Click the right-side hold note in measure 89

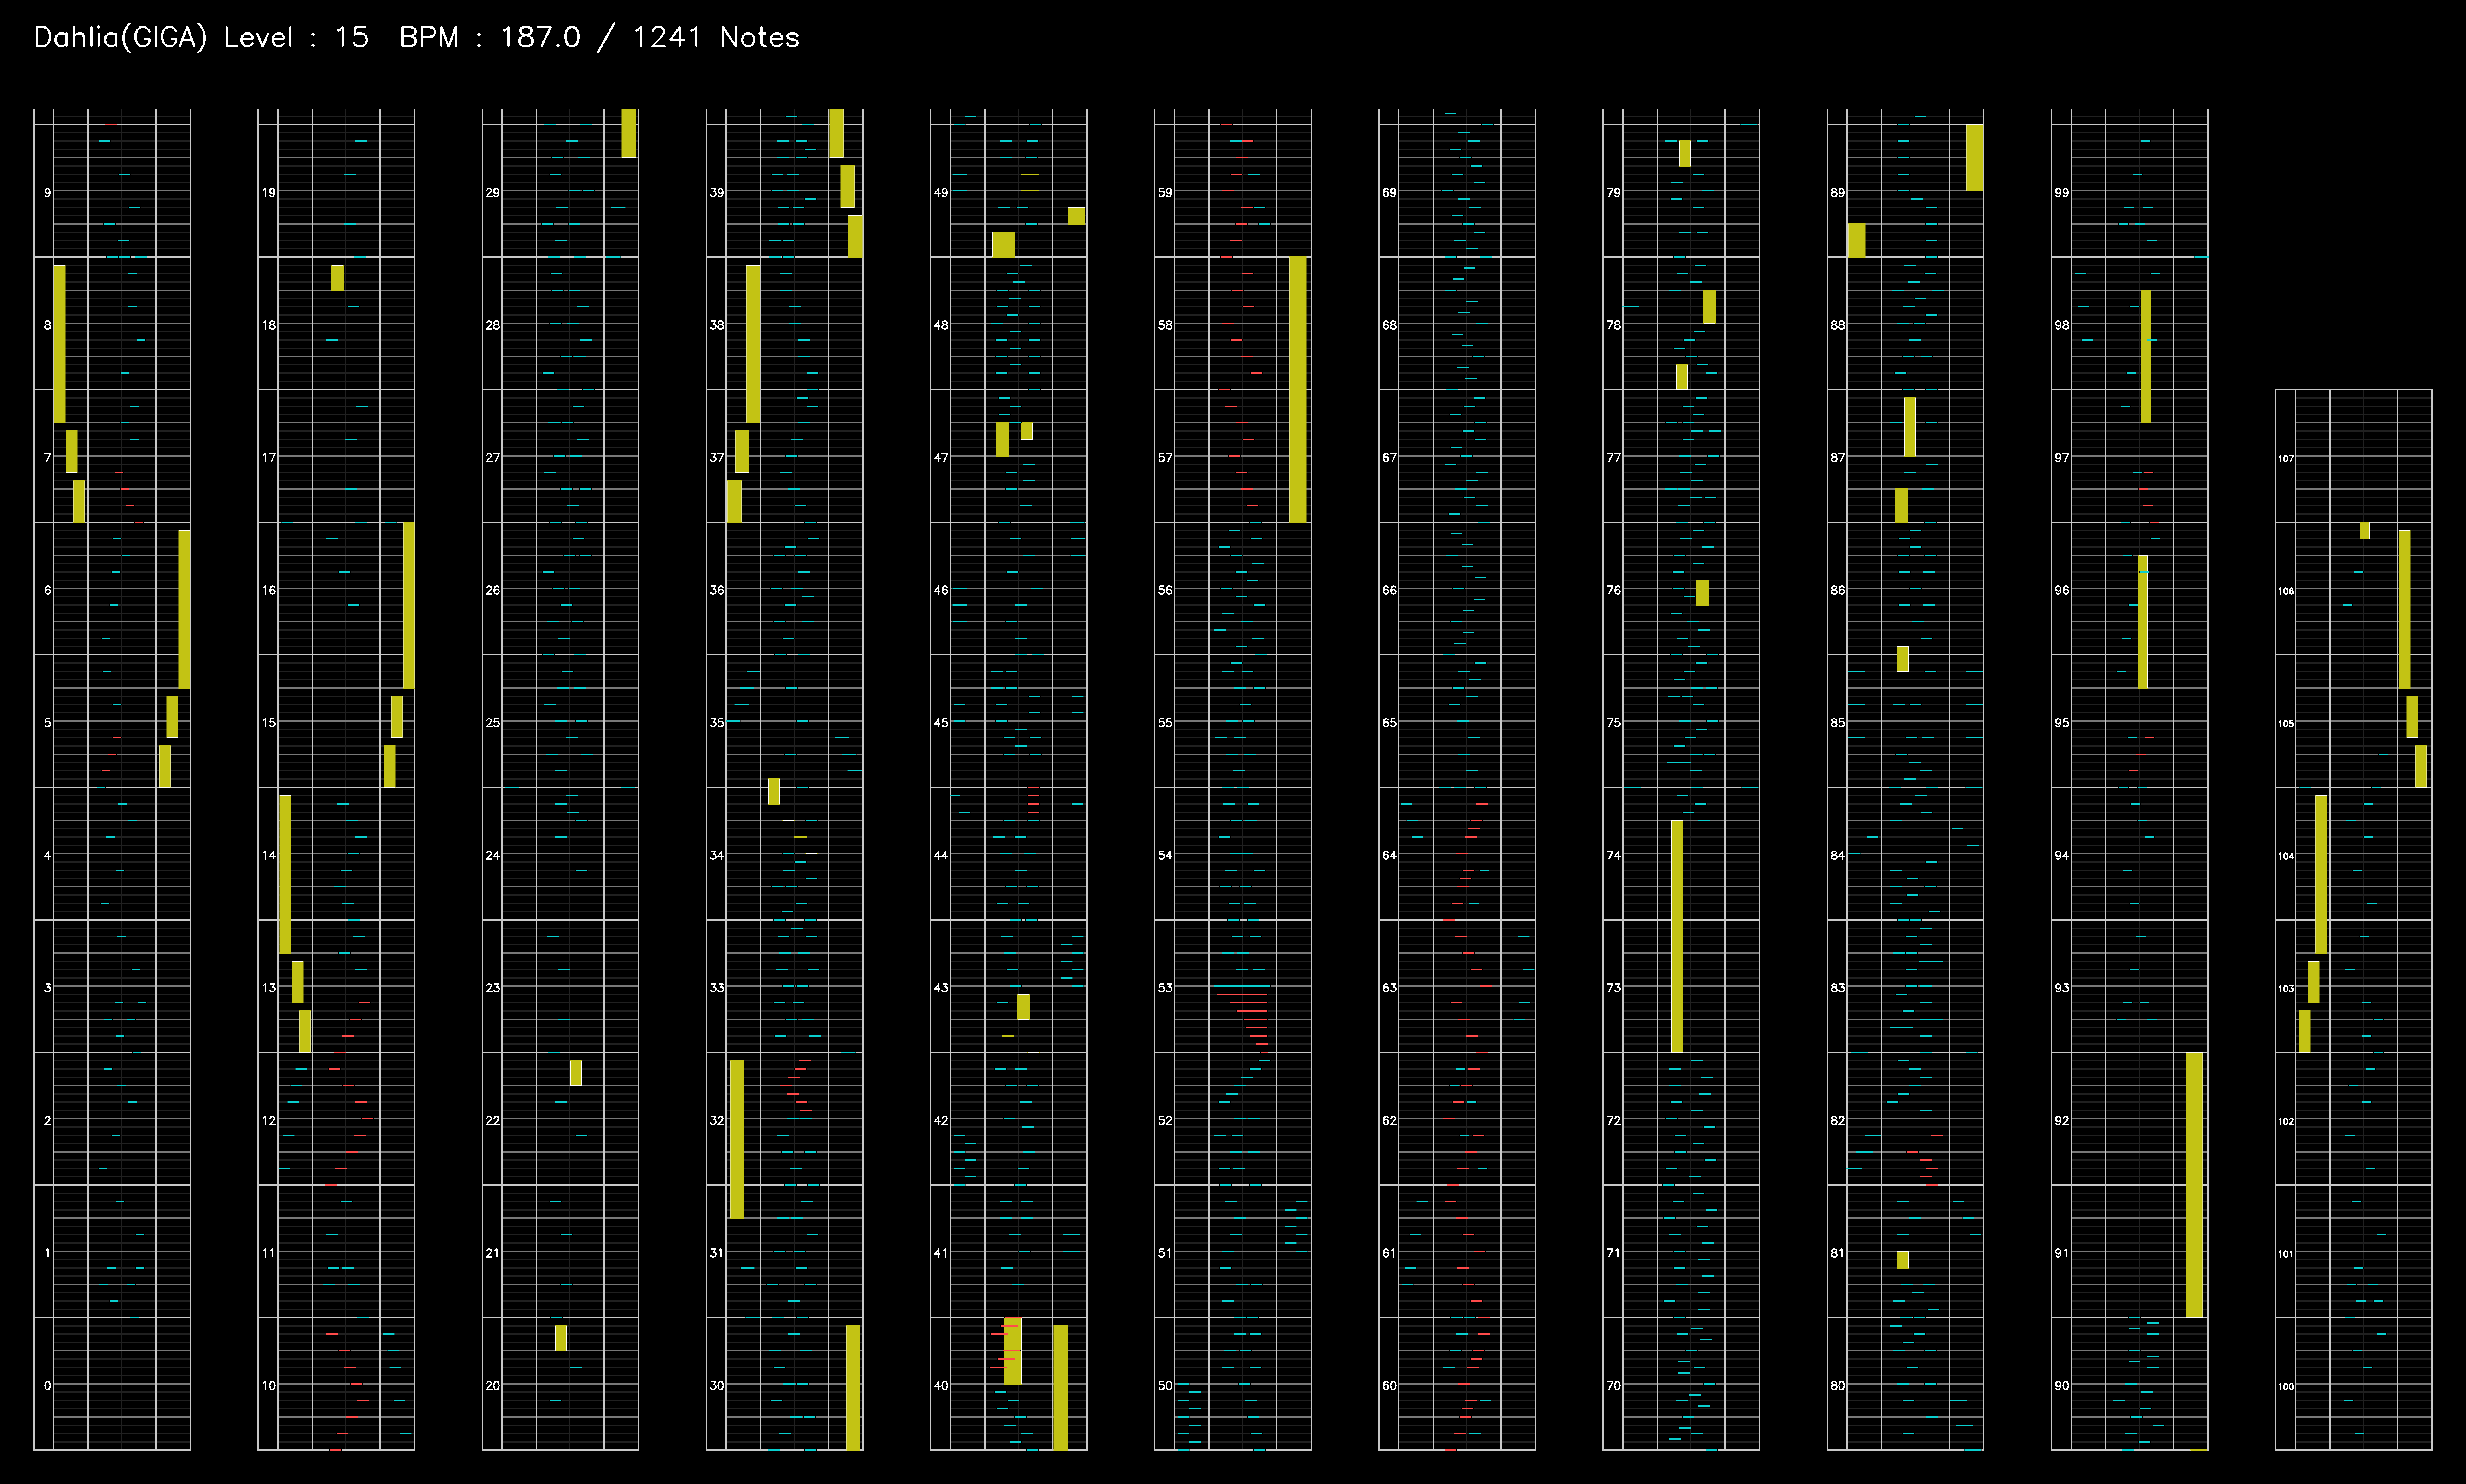1975,157
